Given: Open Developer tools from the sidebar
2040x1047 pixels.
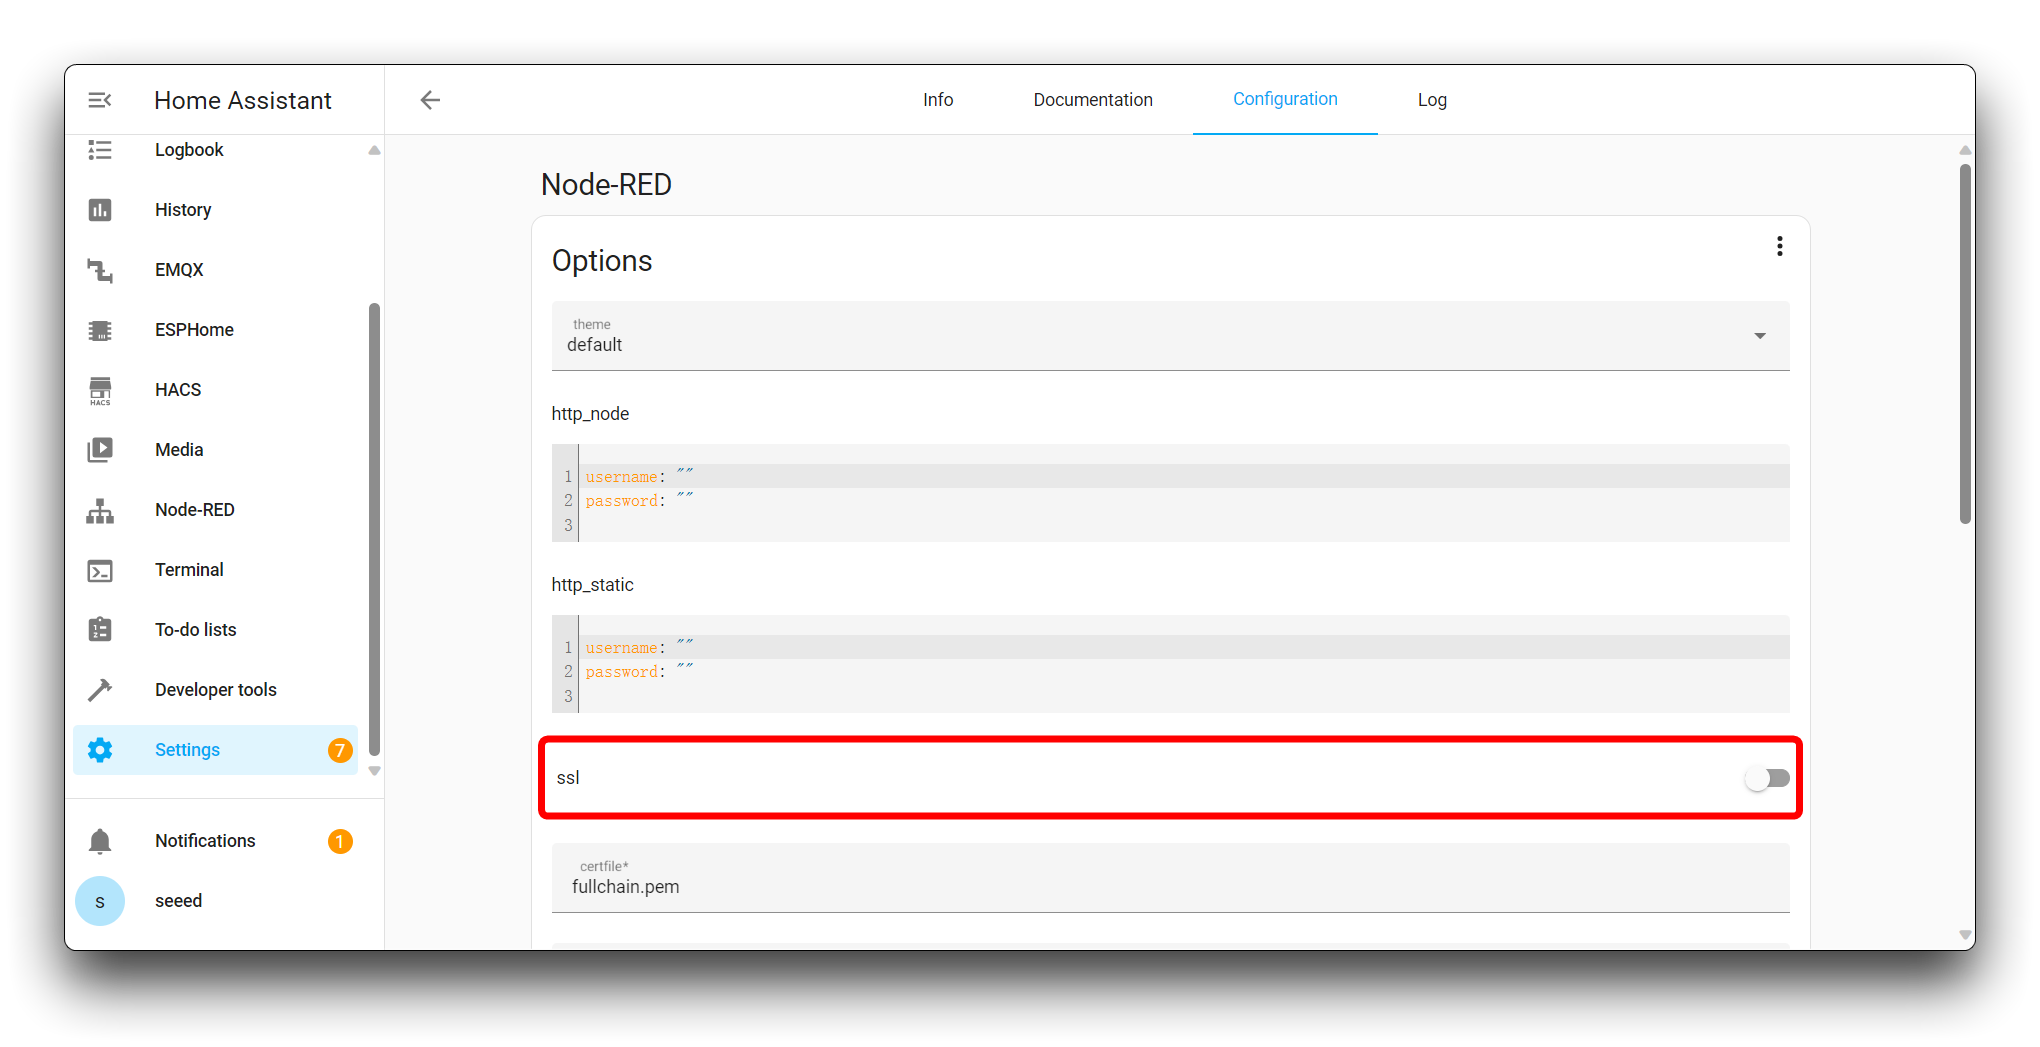Looking at the screenshot, I should click(x=216, y=690).
